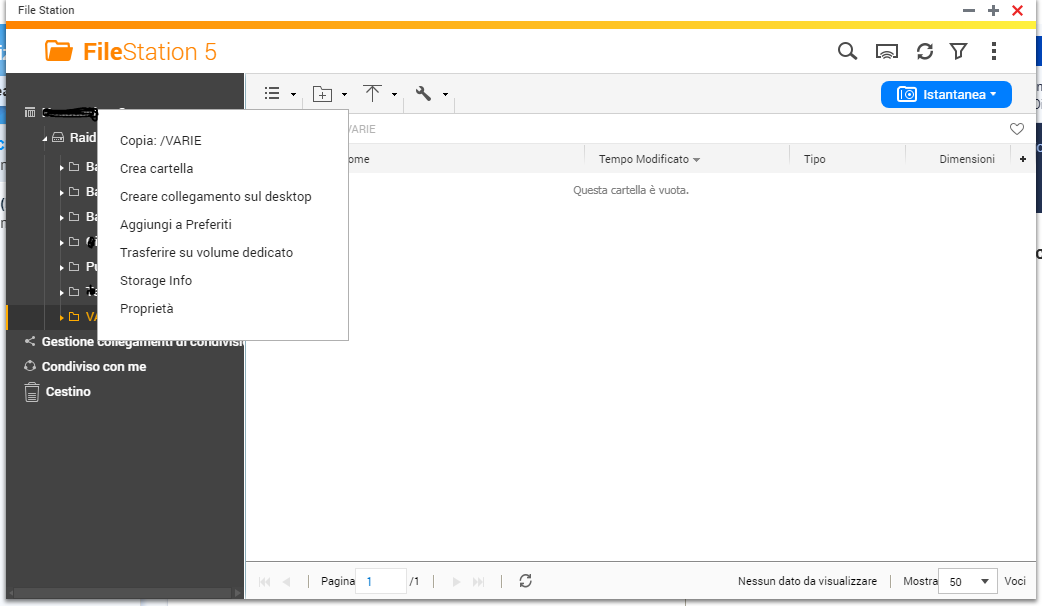Select 'Crea cartella' from context menu

(x=156, y=169)
